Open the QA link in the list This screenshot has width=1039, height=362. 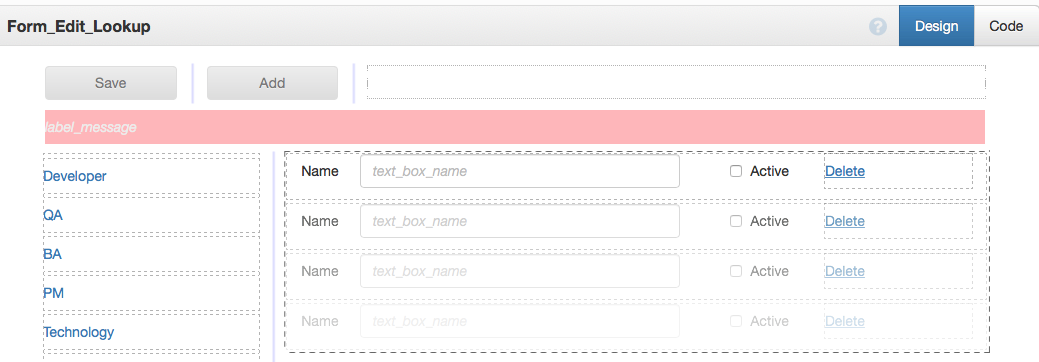tap(53, 215)
